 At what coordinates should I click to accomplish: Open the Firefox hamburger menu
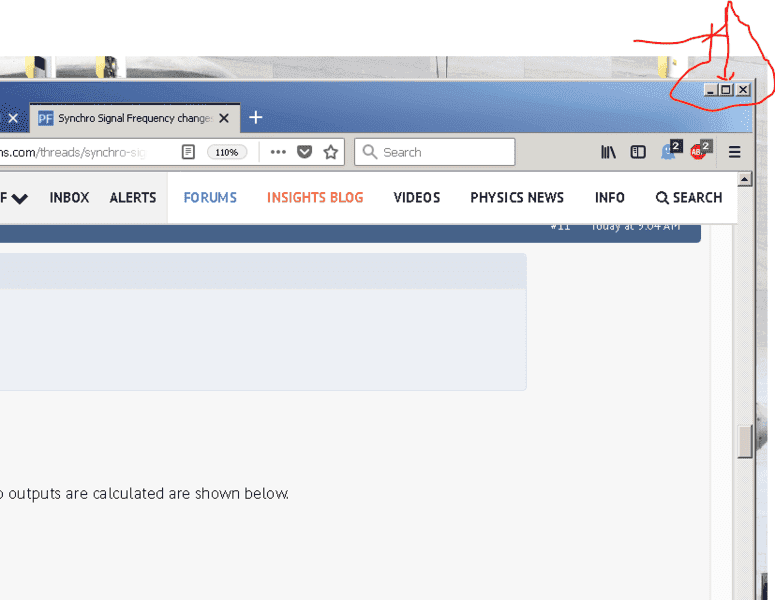[x=734, y=152]
